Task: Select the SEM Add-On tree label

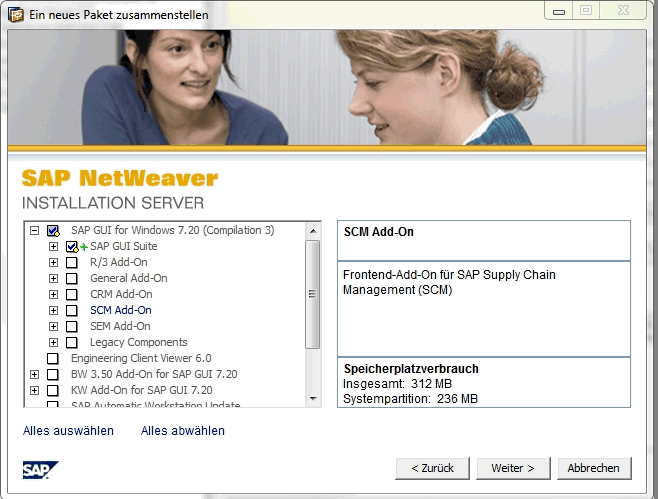Action: [x=120, y=326]
